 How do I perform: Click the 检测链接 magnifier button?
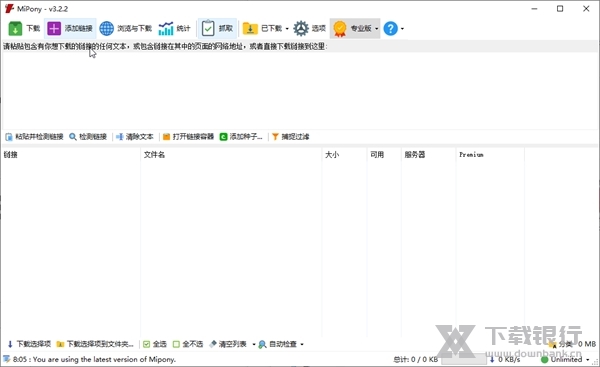coord(88,137)
